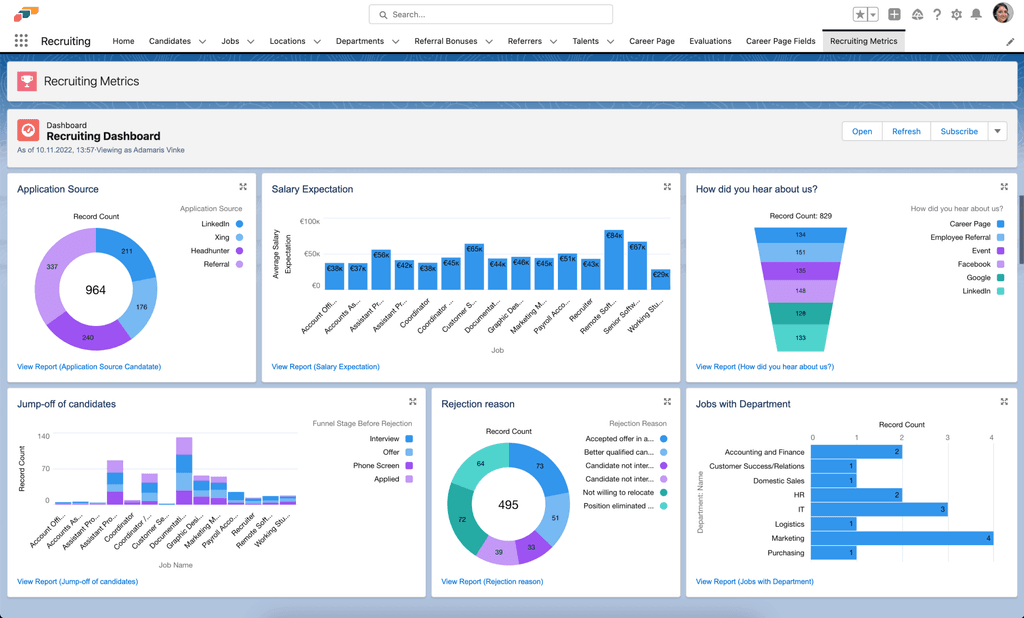Open the Trailhead guidance cloud icon
The height and width of the screenshot is (618, 1024).
tap(918, 14)
